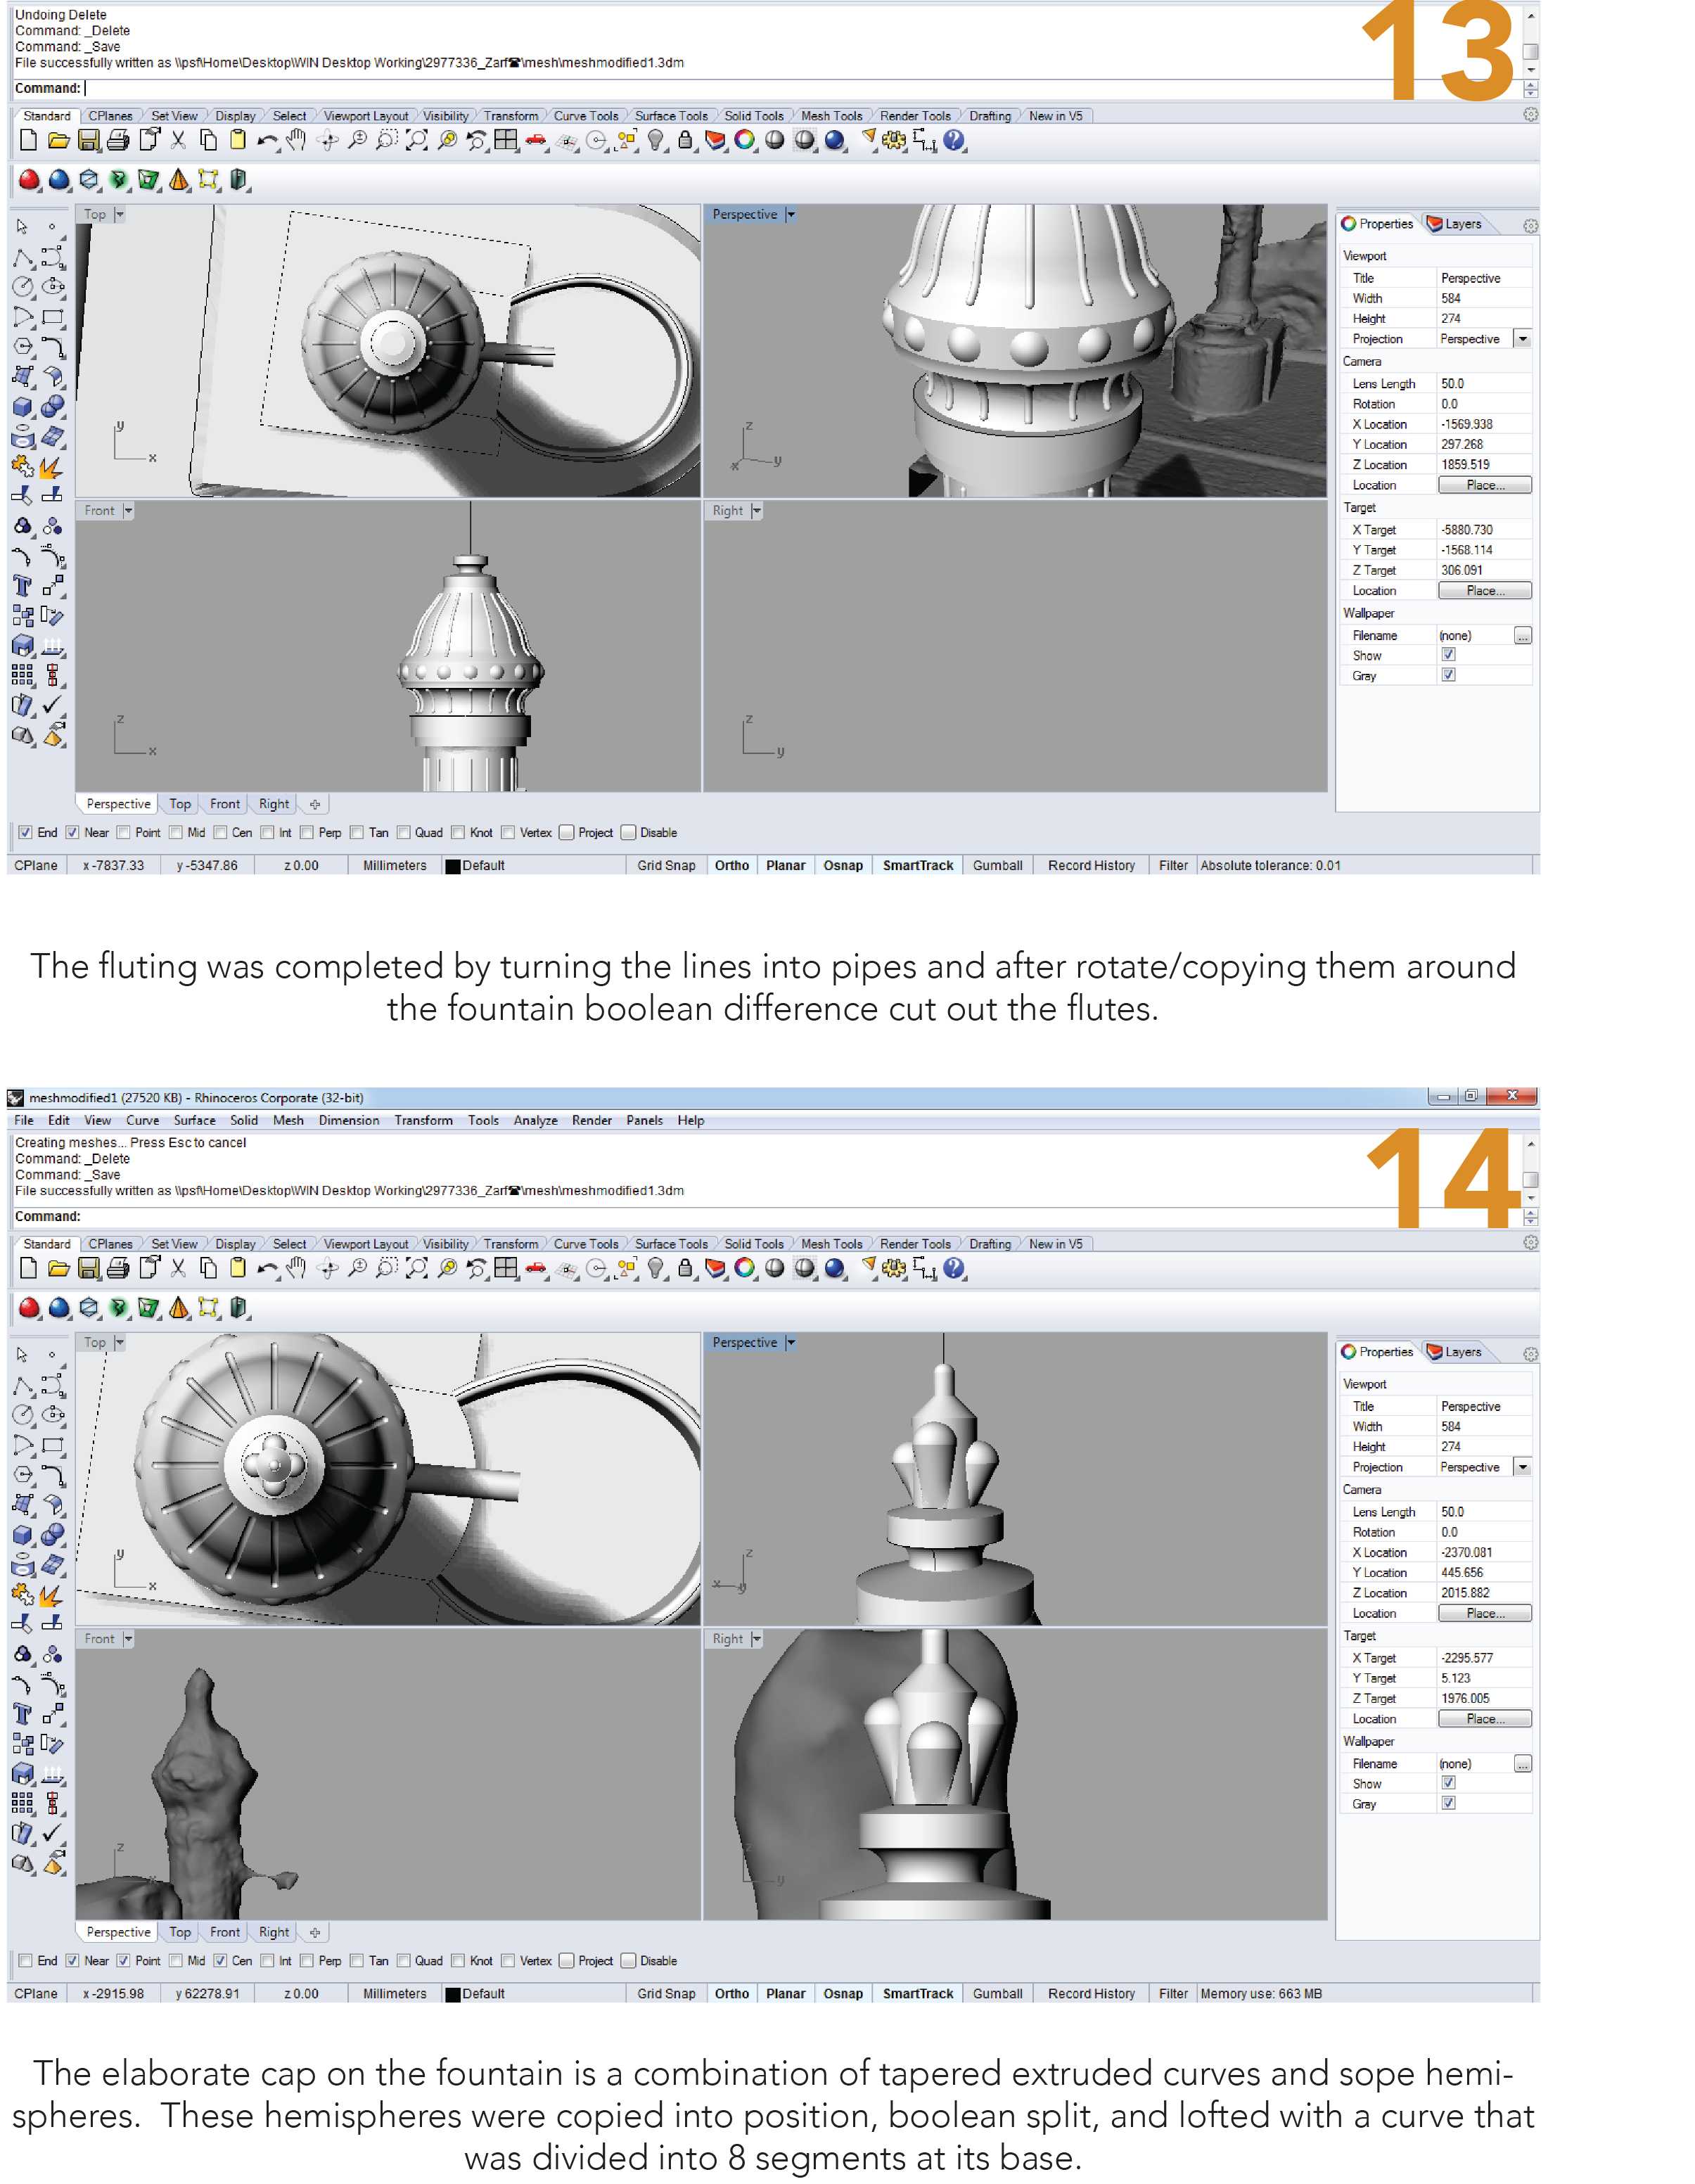Open the Projection dropdown in screenshot 14 properties

click(x=1522, y=1467)
